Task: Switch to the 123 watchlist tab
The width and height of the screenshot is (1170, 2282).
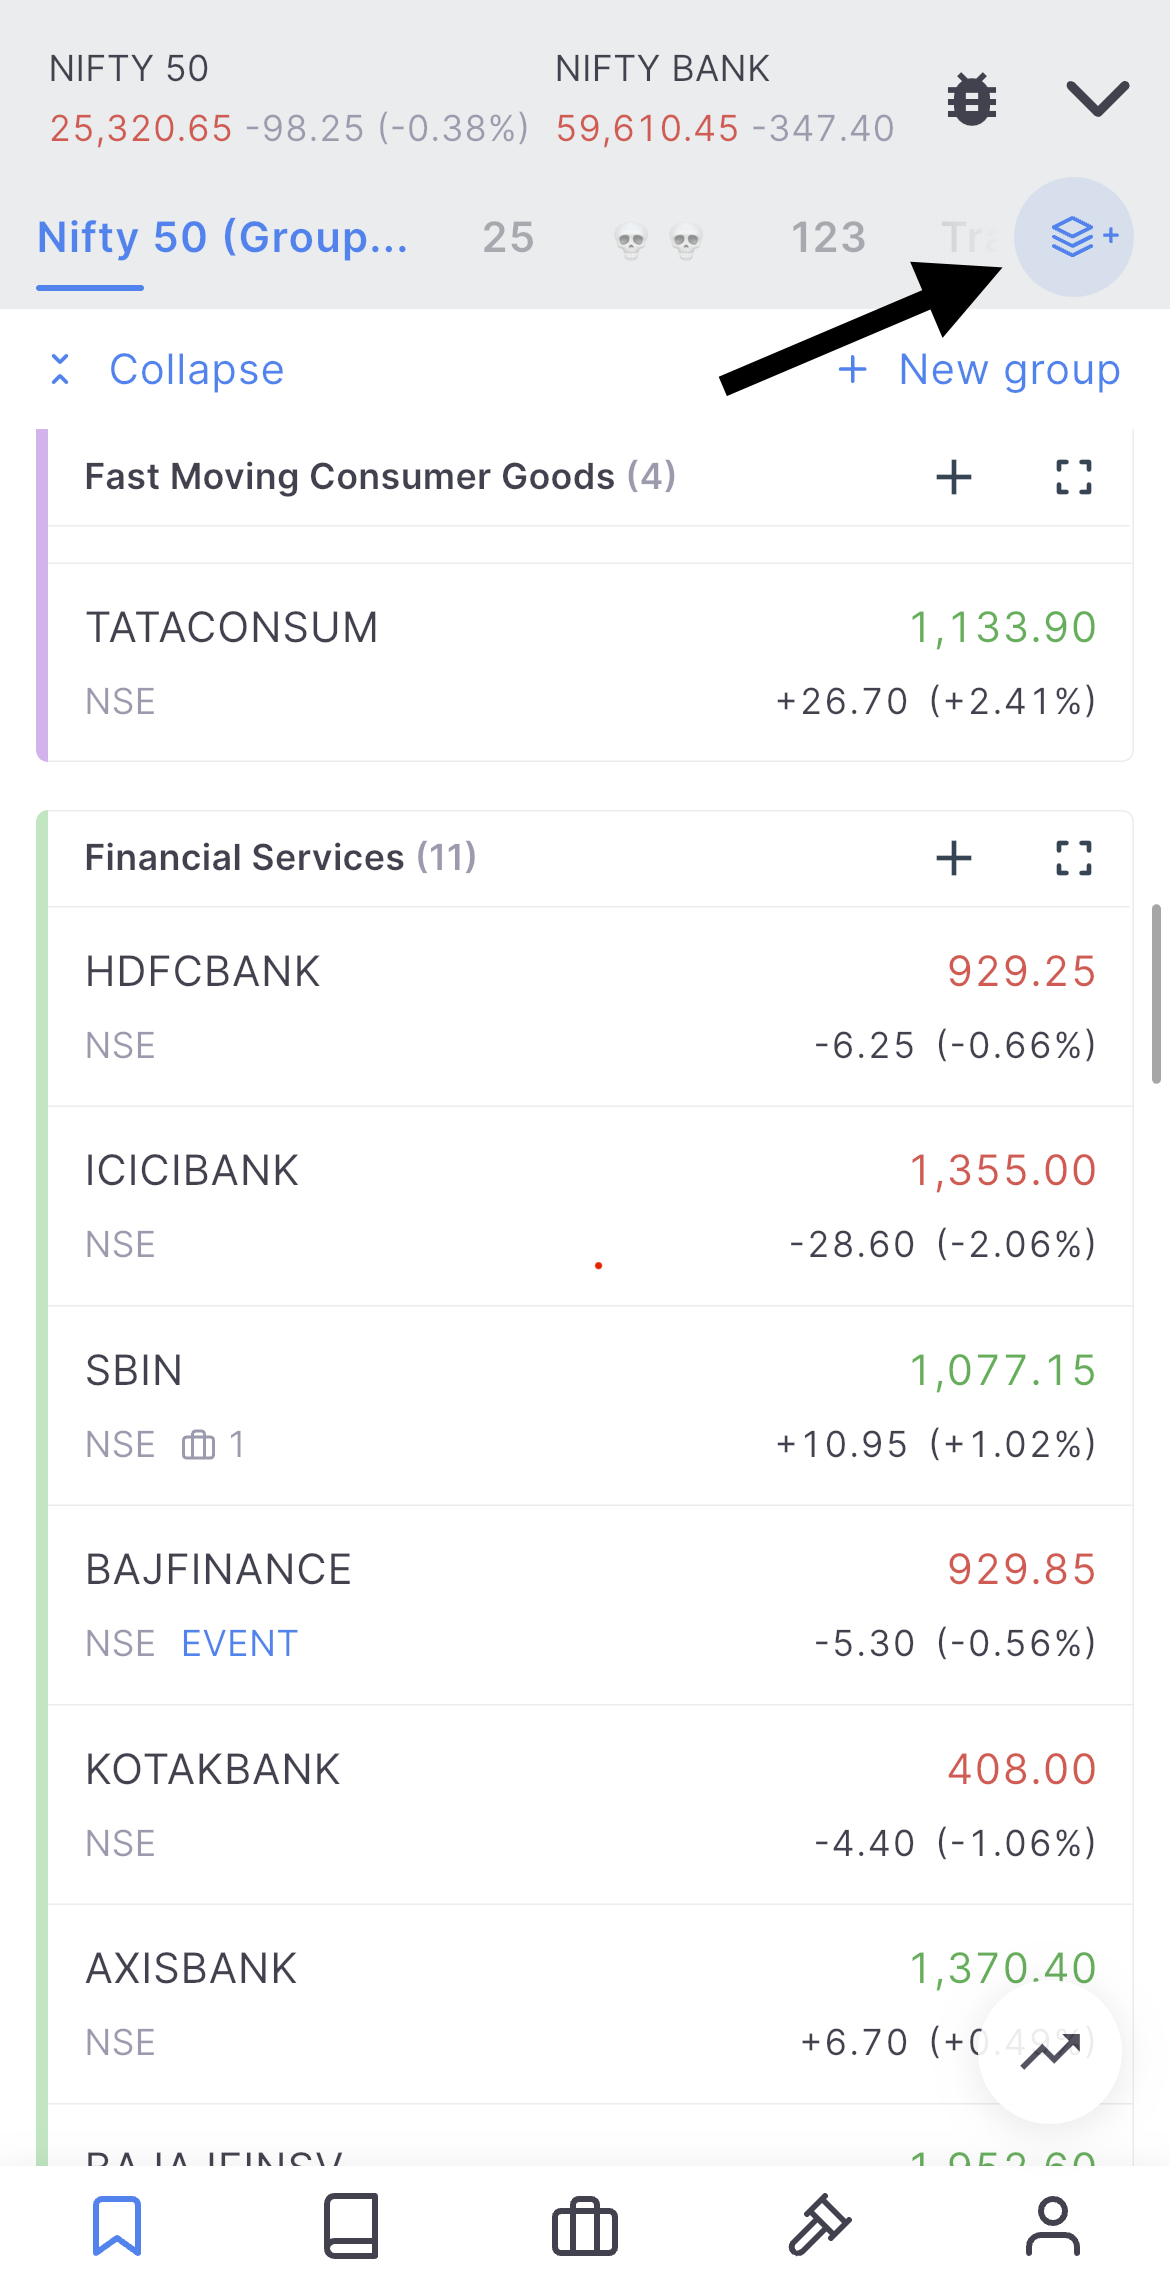Action: click(x=828, y=238)
